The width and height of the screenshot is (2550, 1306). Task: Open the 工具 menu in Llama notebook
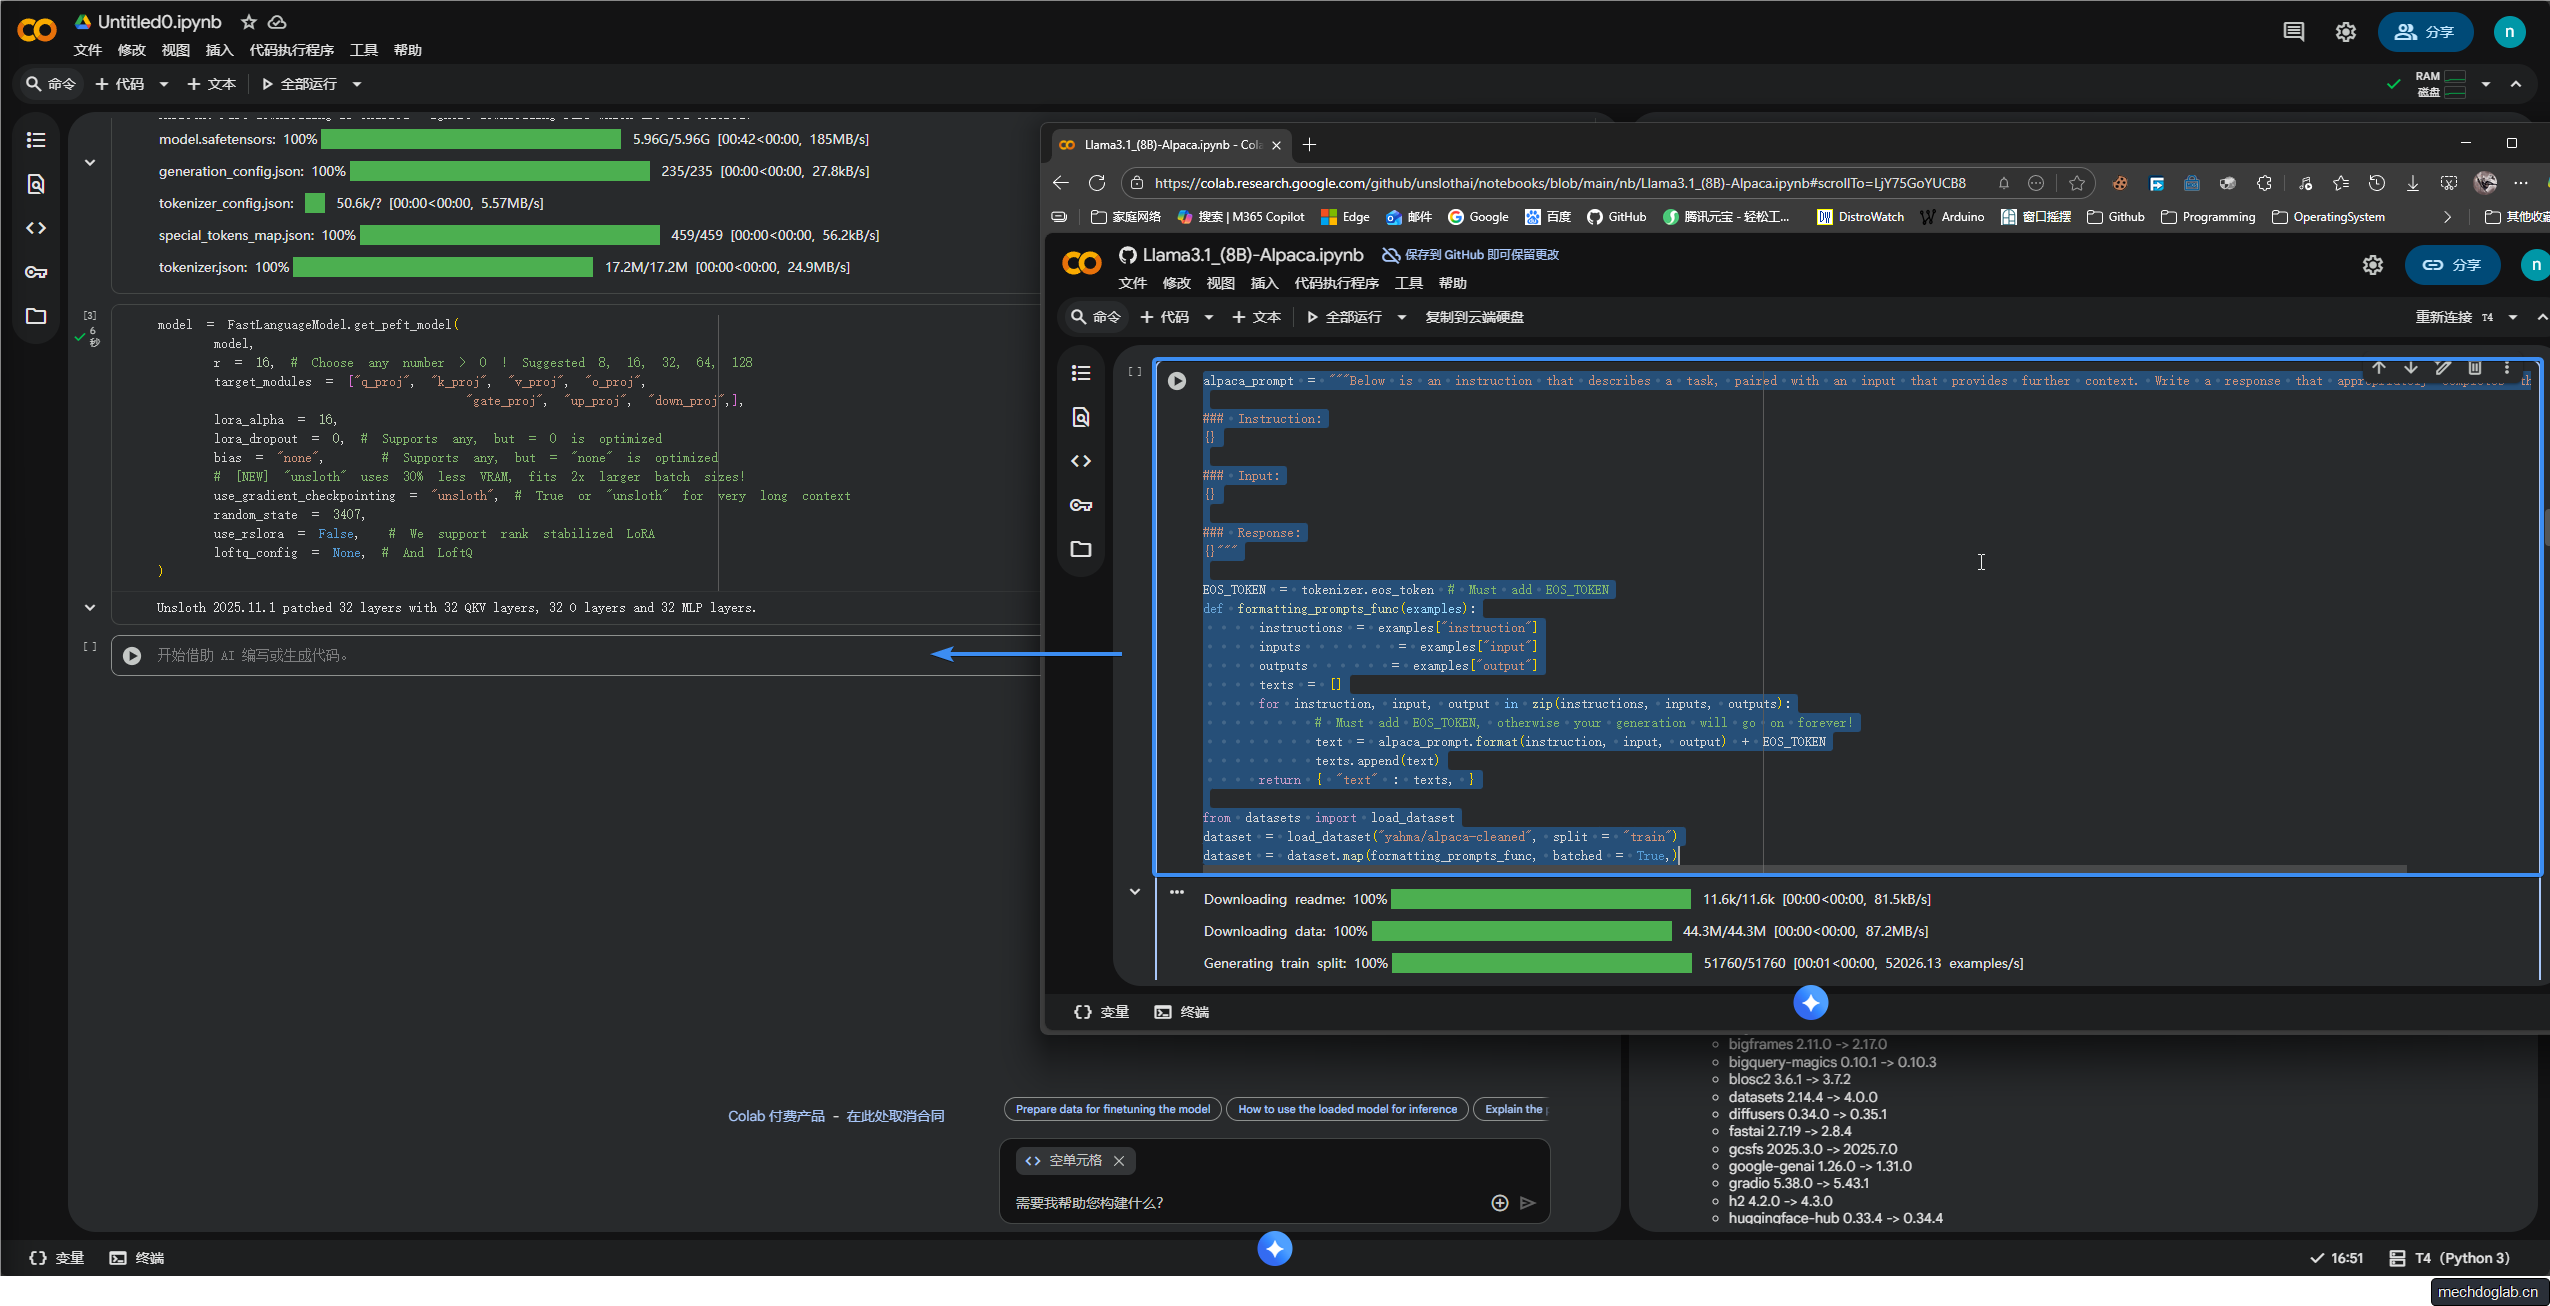tap(1408, 283)
